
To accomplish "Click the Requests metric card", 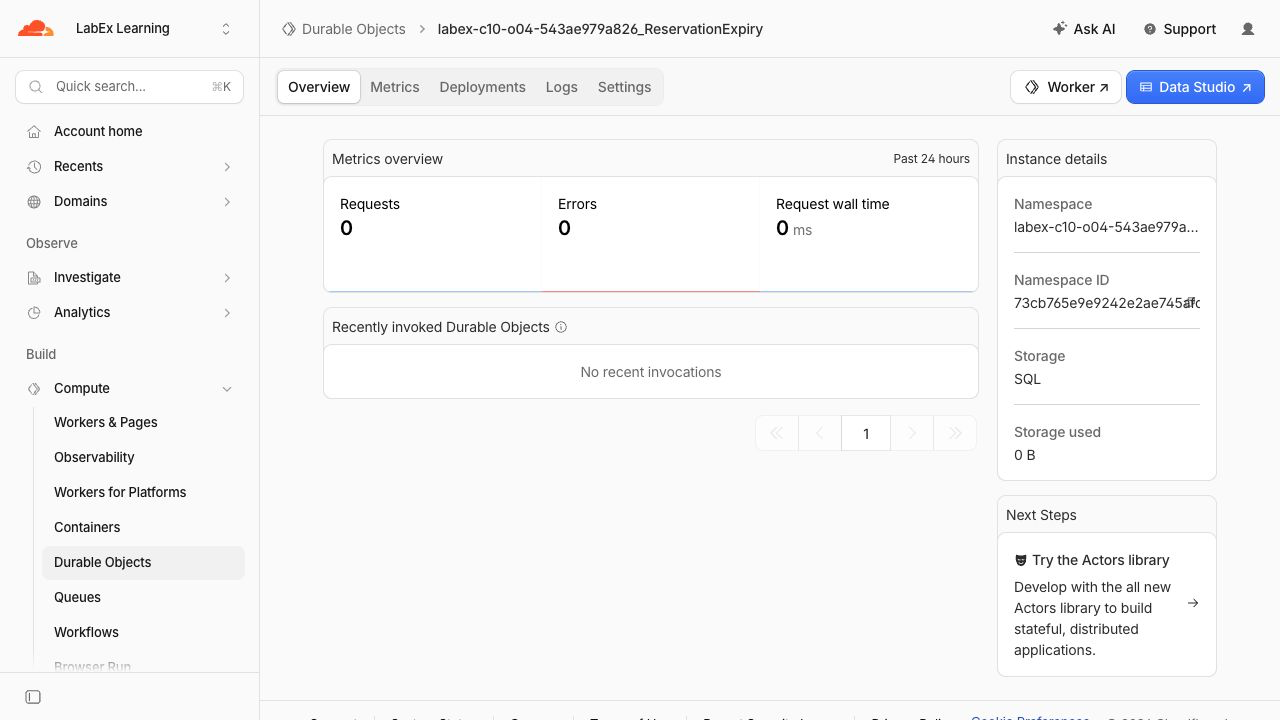I will click(432, 234).
